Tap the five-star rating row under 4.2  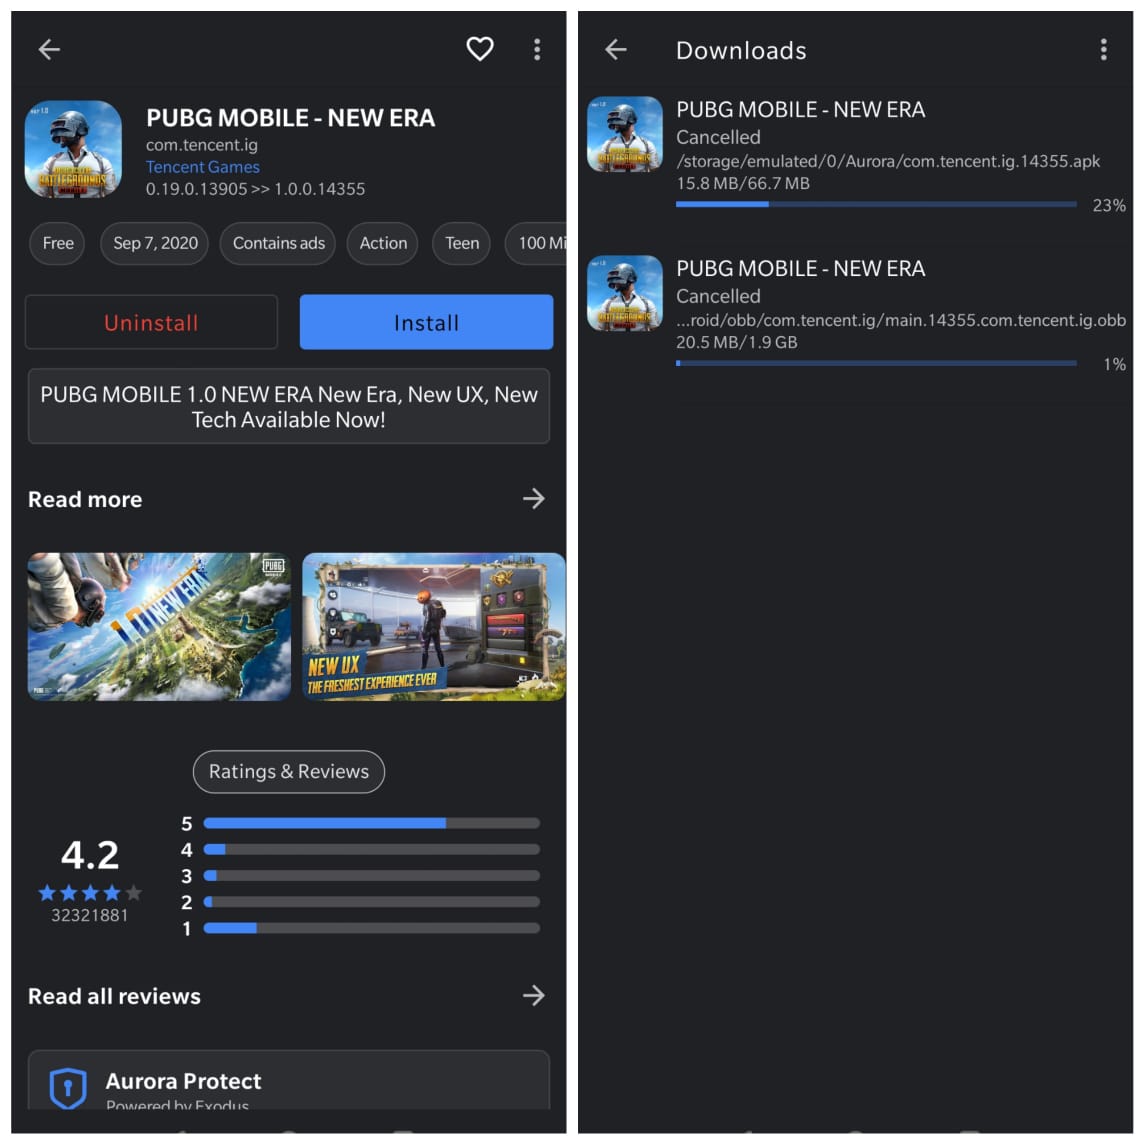[x=89, y=892]
